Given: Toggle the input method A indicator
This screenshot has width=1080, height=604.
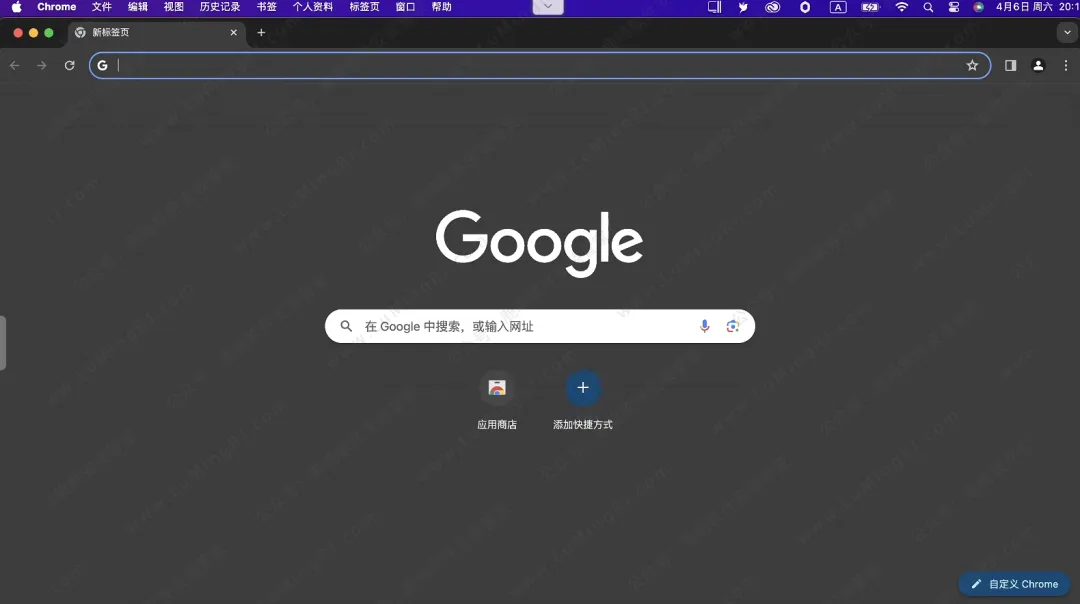Looking at the screenshot, I should (838, 7).
